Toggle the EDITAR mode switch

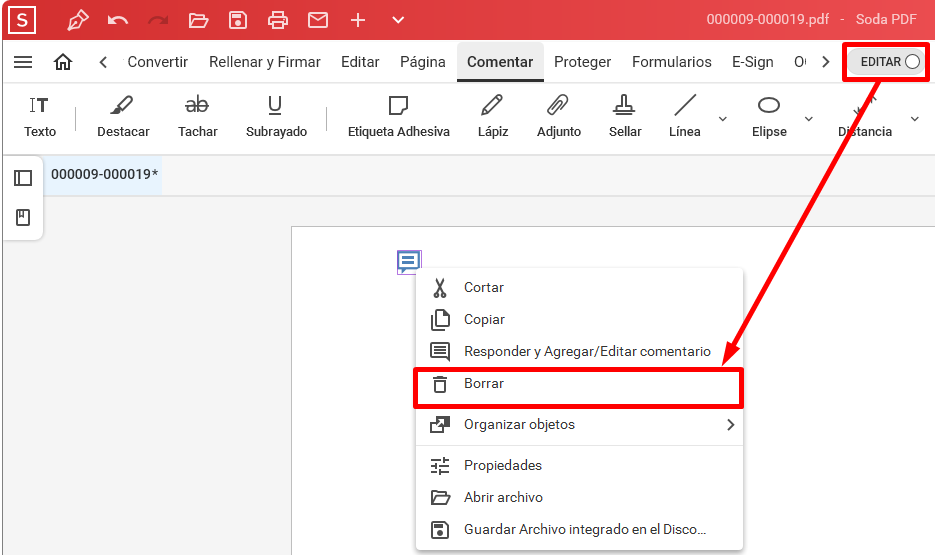coord(889,61)
